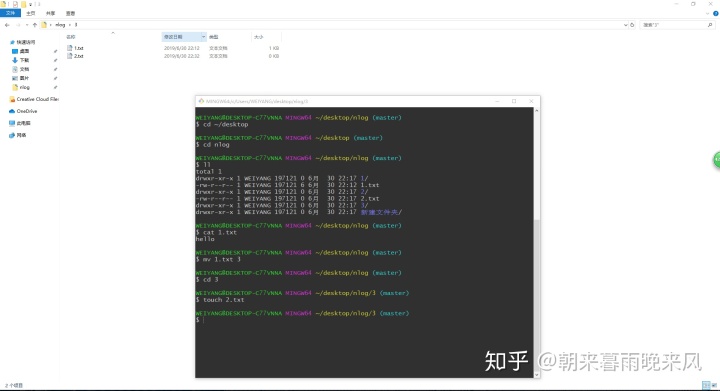720x391 pixels.
Task: Click the 0 KB size cell of 2.txt
Action: (x=274, y=56)
